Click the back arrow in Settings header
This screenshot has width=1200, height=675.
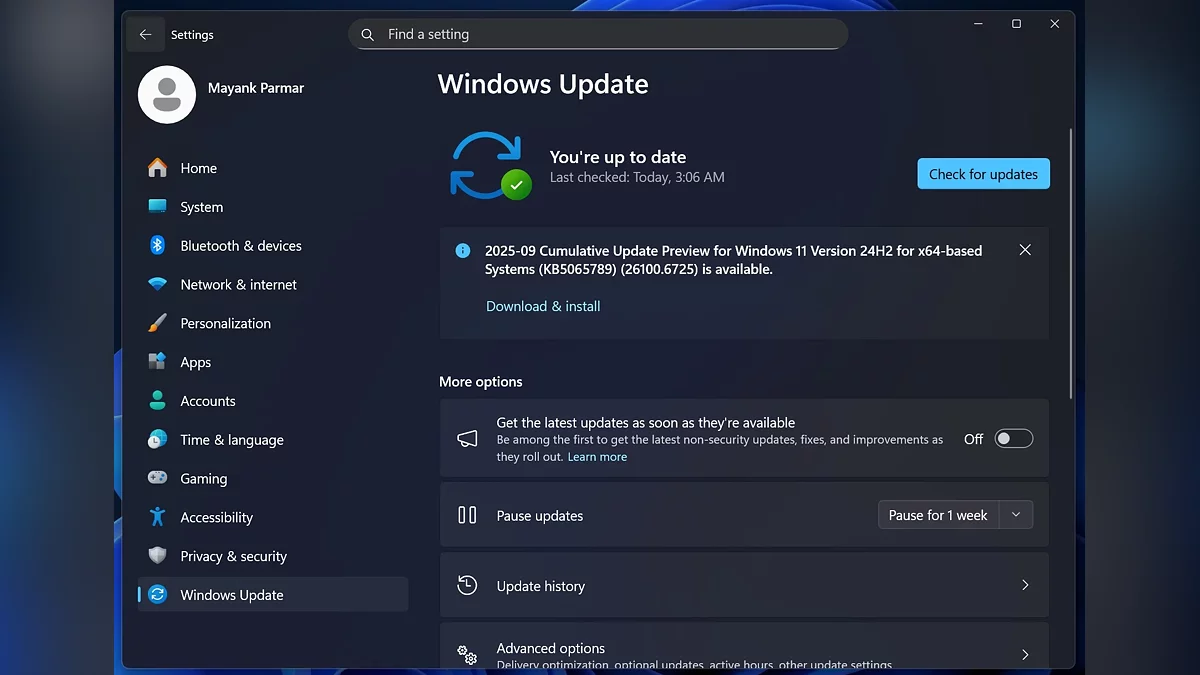click(145, 35)
